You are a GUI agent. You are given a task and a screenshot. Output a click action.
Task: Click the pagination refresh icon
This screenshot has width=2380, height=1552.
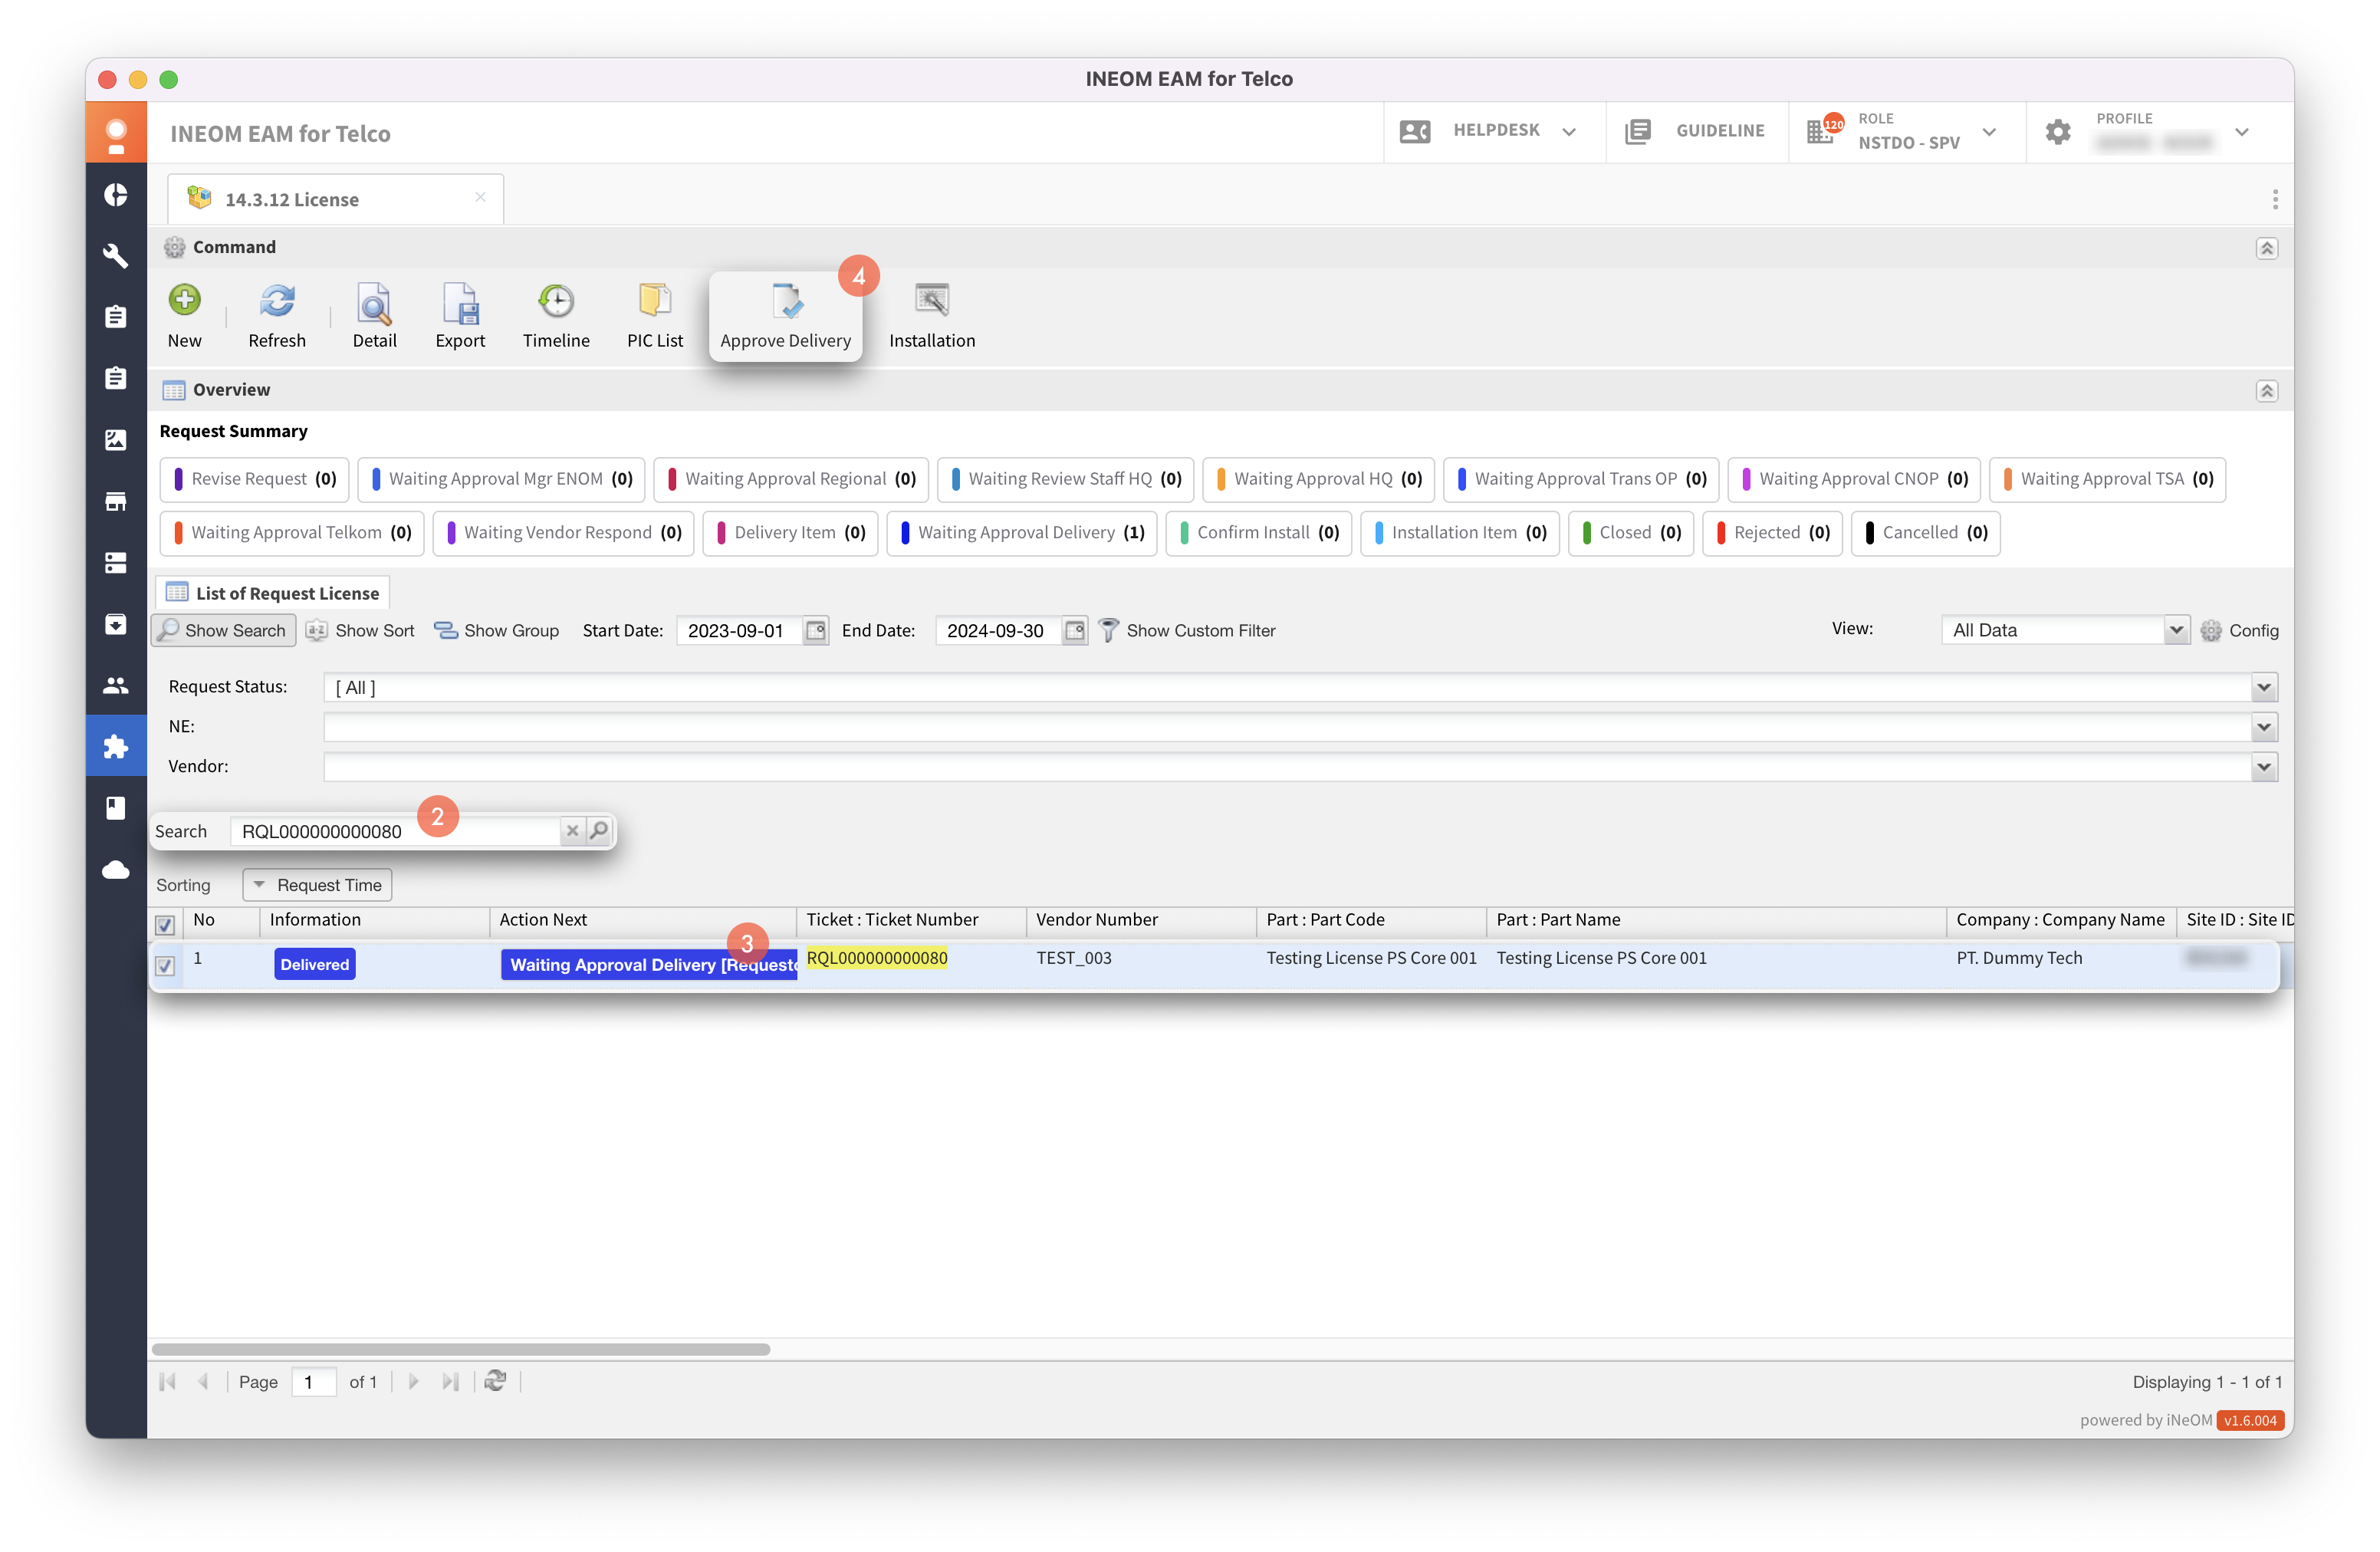click(x=495, y=1381)
